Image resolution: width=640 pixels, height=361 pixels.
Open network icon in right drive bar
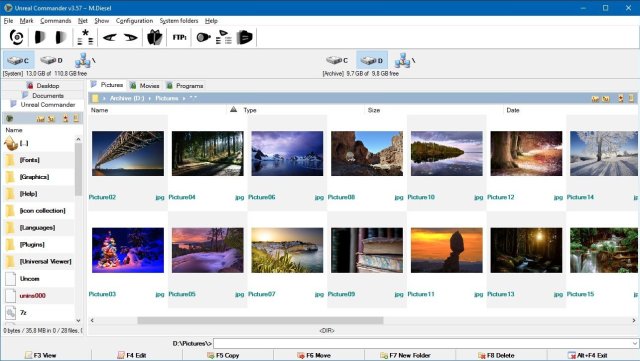click(404, 60)
